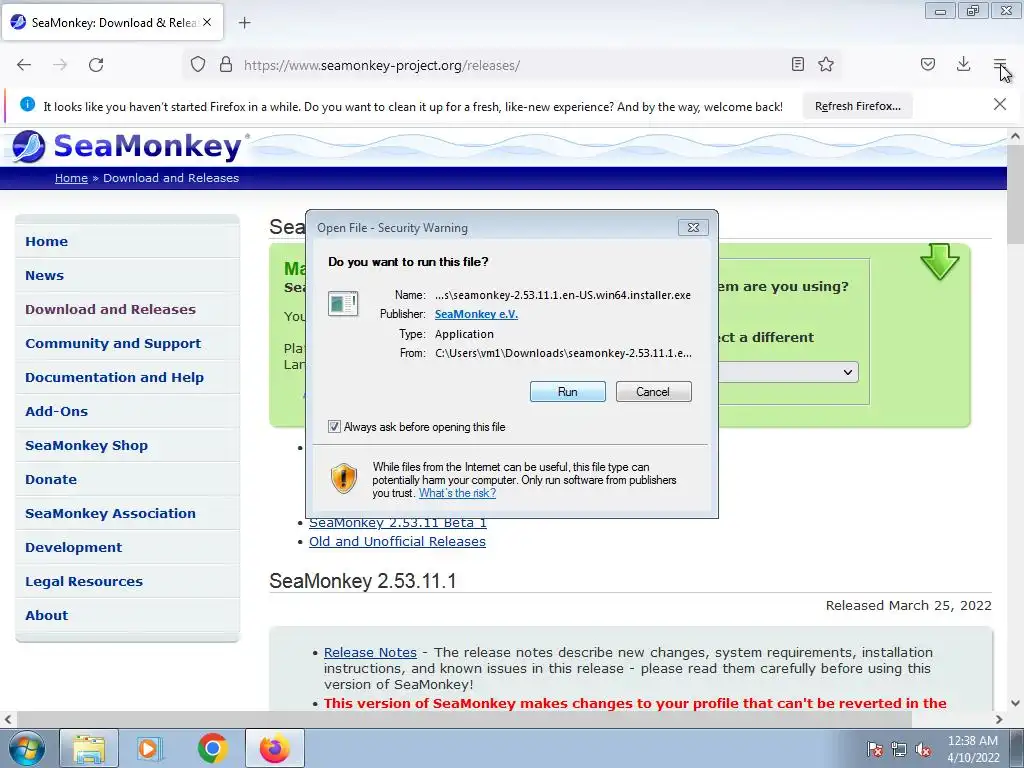Viewport: 1024px width, 768px height.
Task: Run the SeaMonkey installer
Action: coord(568,391)
